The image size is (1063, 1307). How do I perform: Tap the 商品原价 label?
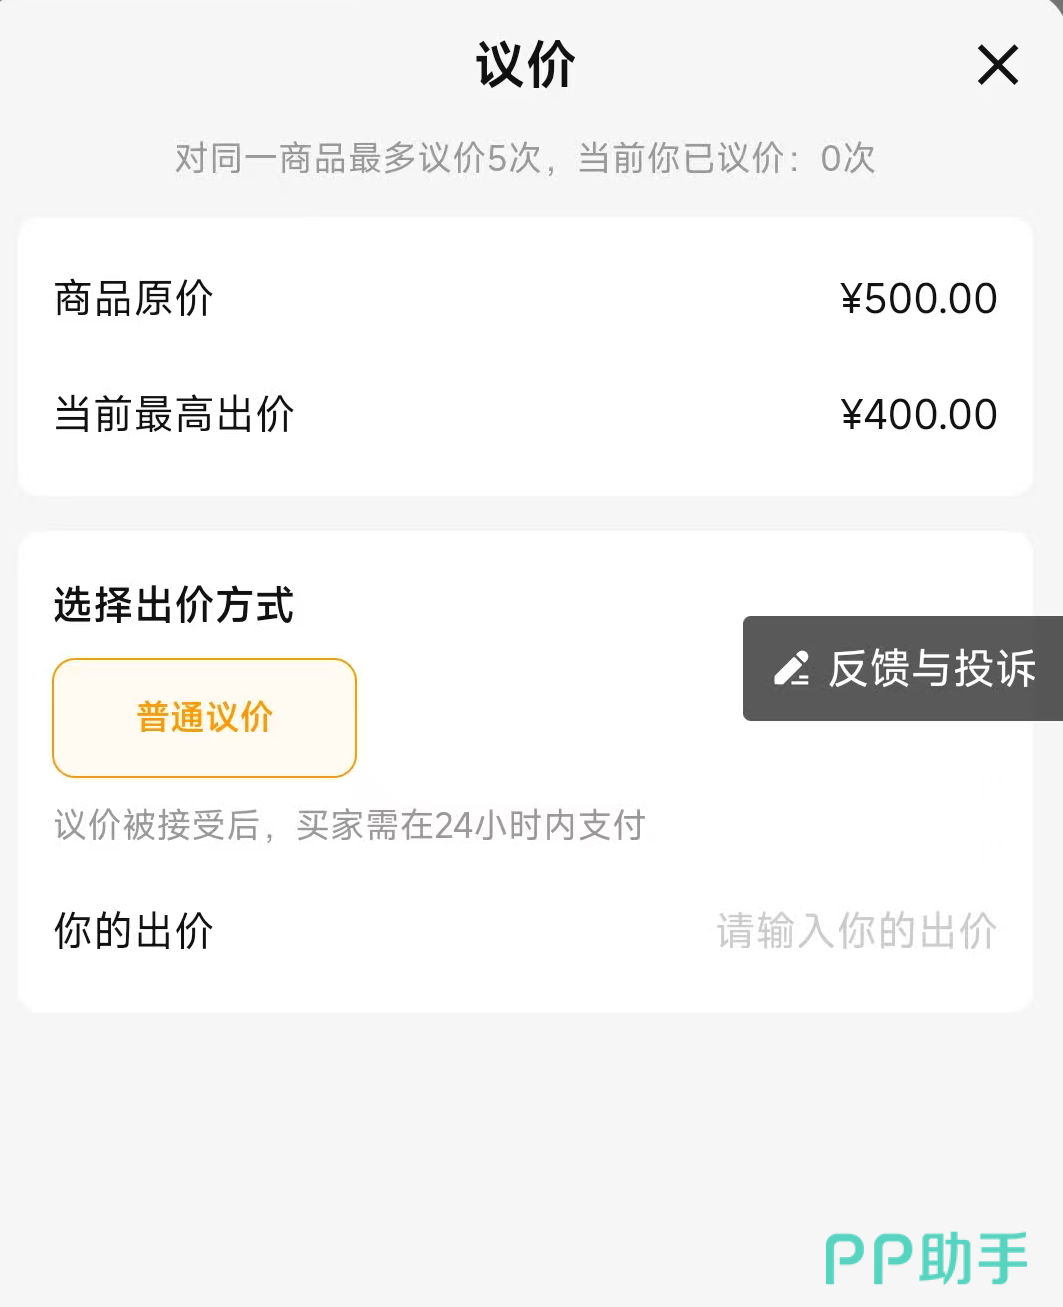pos(133,298)
